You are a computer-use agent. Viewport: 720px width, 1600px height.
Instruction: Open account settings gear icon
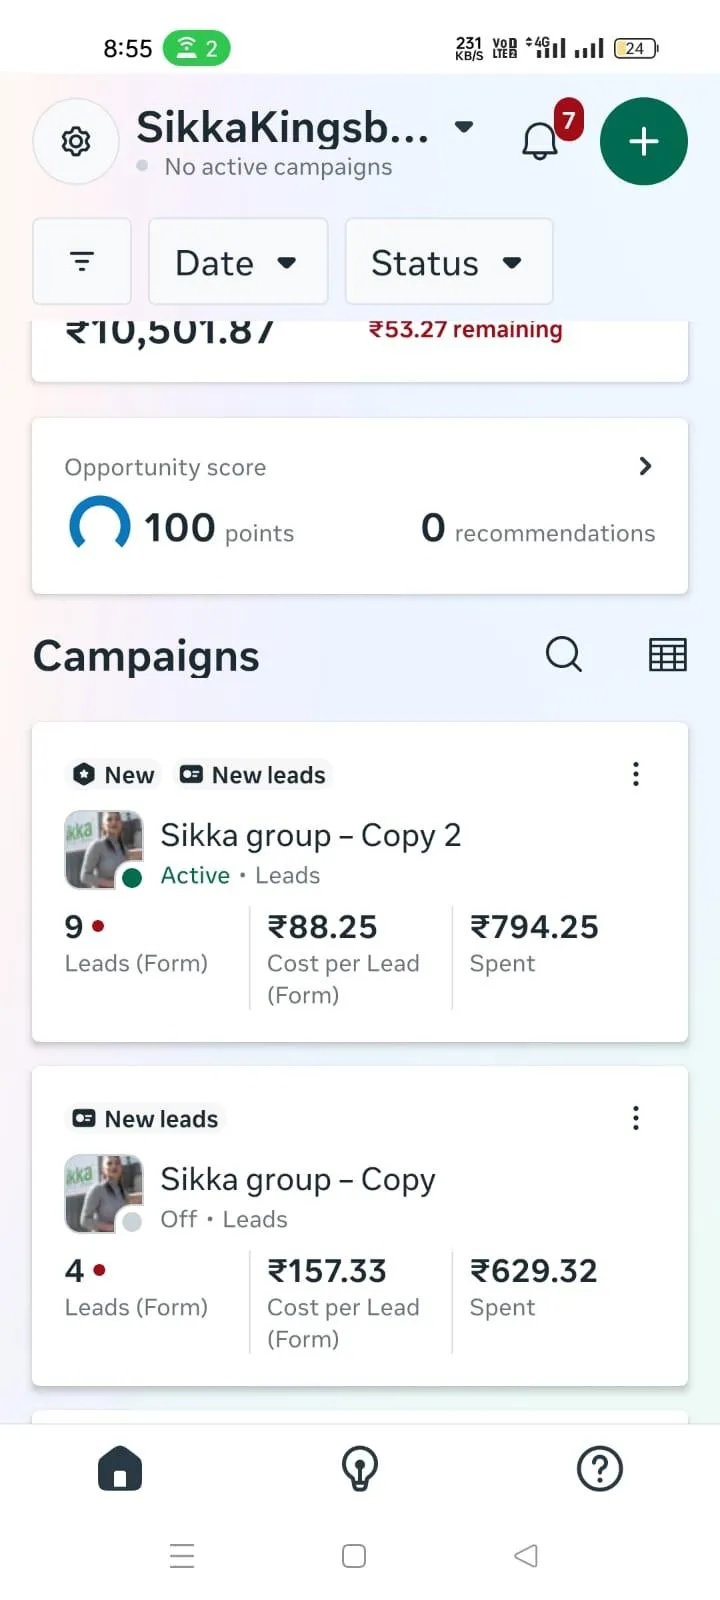pyautogui.click(x=76, y=142)
